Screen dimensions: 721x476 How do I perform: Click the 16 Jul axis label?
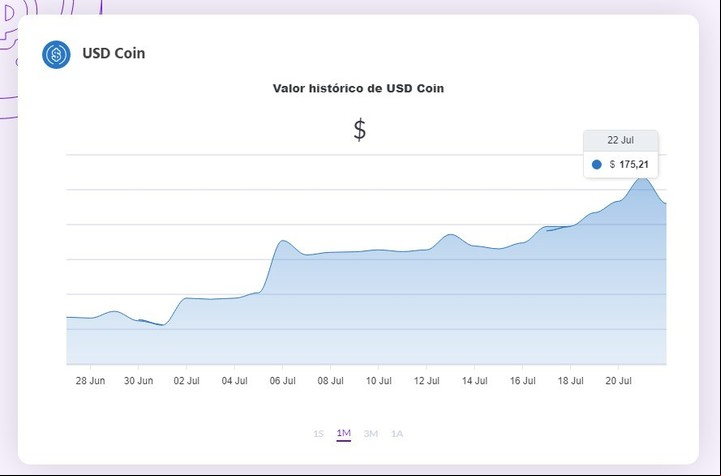click(522, 381)
